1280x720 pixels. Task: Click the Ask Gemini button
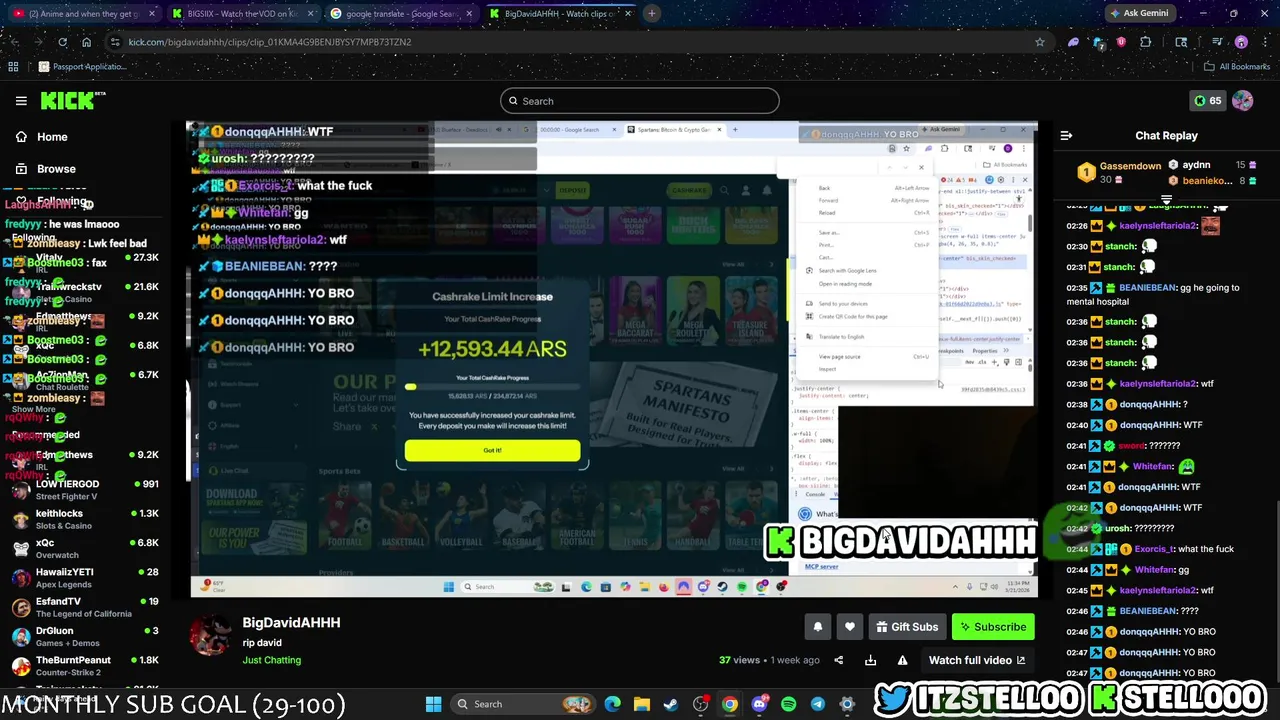1139,13
